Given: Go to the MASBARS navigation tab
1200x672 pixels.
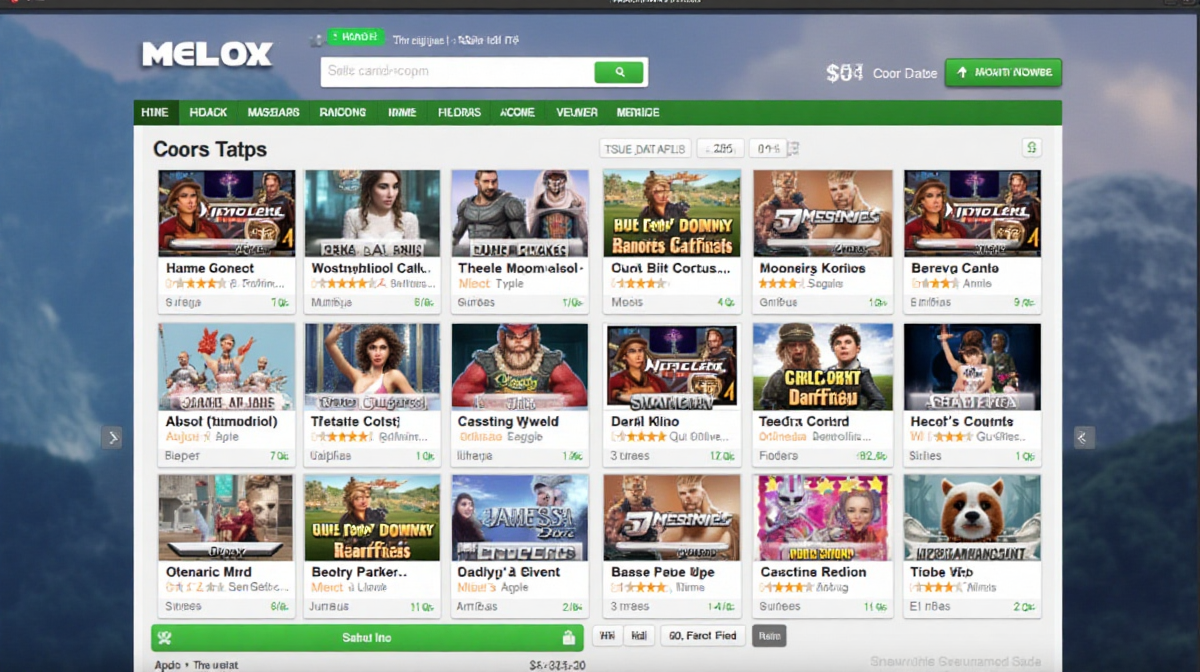Looking at the screenshot, I should tap(273, 113).
